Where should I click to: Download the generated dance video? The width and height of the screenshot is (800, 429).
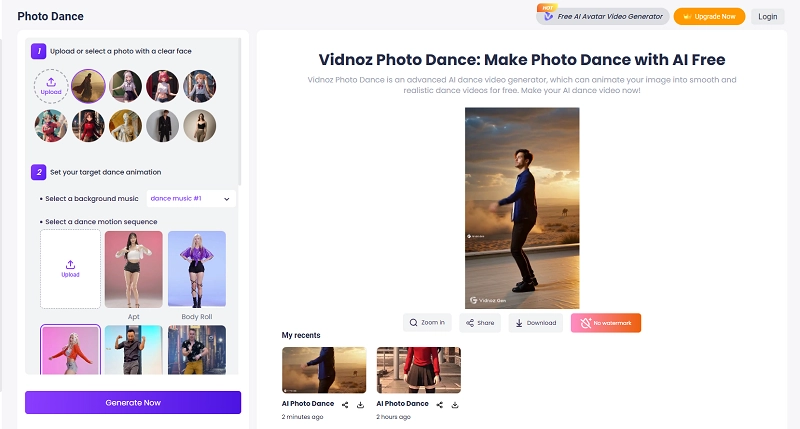[536, 323]
